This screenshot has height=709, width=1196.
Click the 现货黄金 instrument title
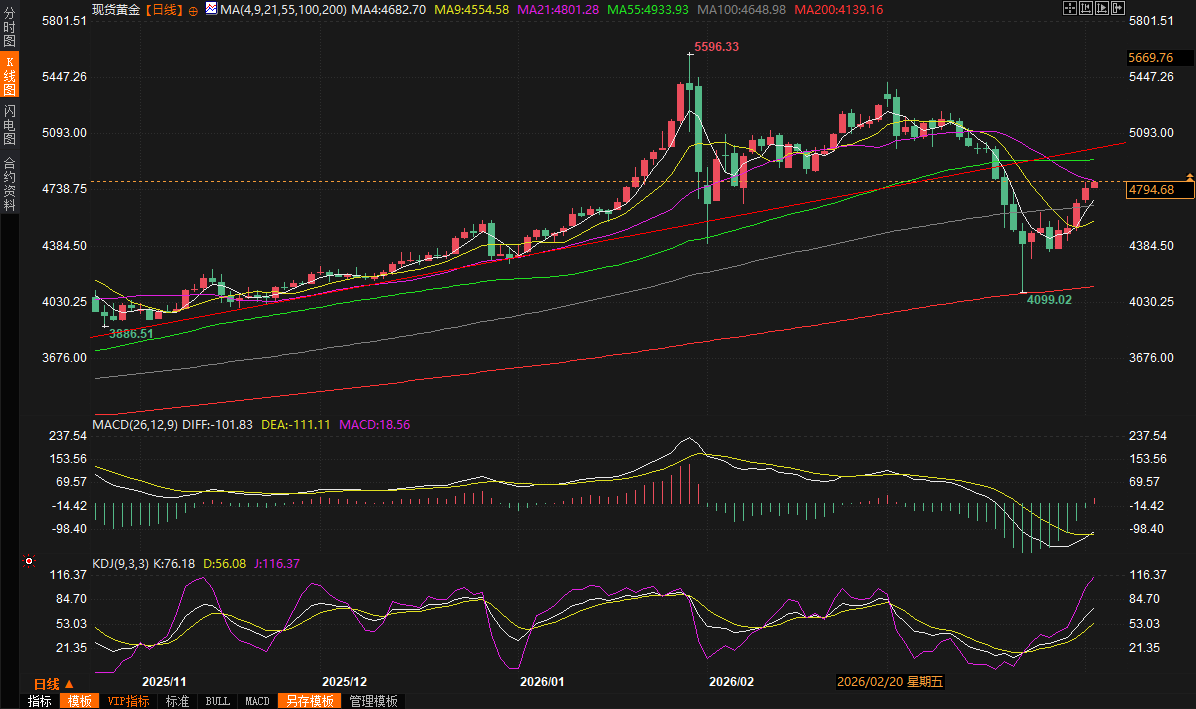(116, 10)
